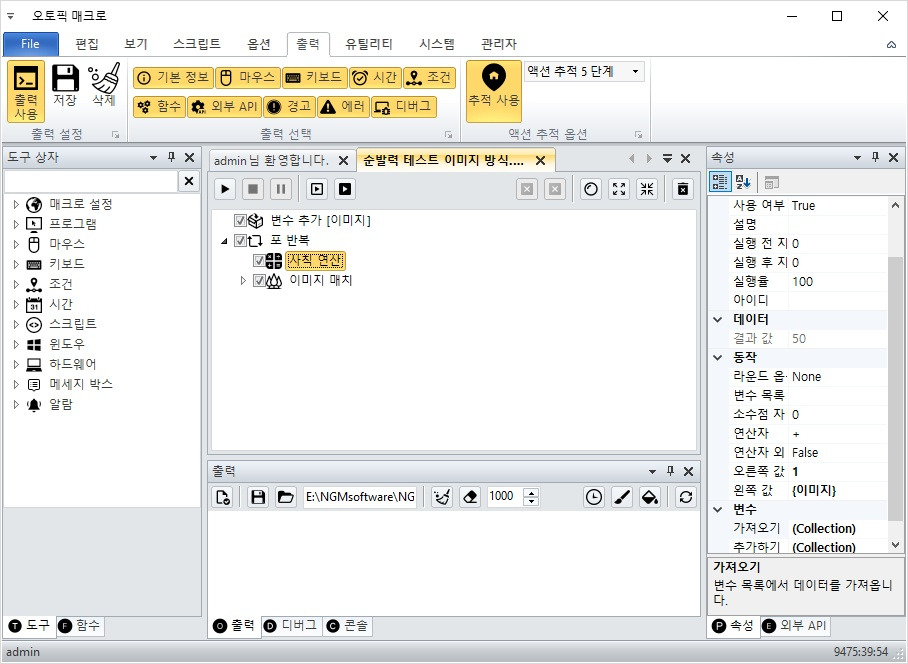
Task: Expand 알람 in the toolbox
Action: [x=16, y=404]
